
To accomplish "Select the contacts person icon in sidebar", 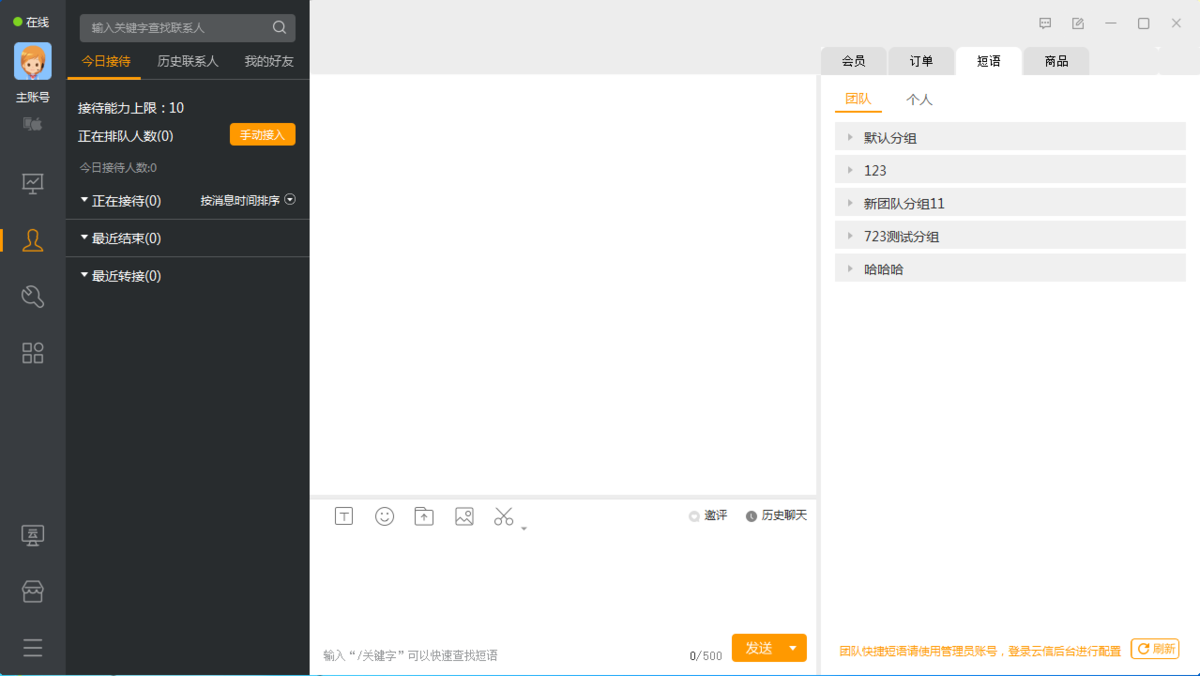I will pos(33,240).
